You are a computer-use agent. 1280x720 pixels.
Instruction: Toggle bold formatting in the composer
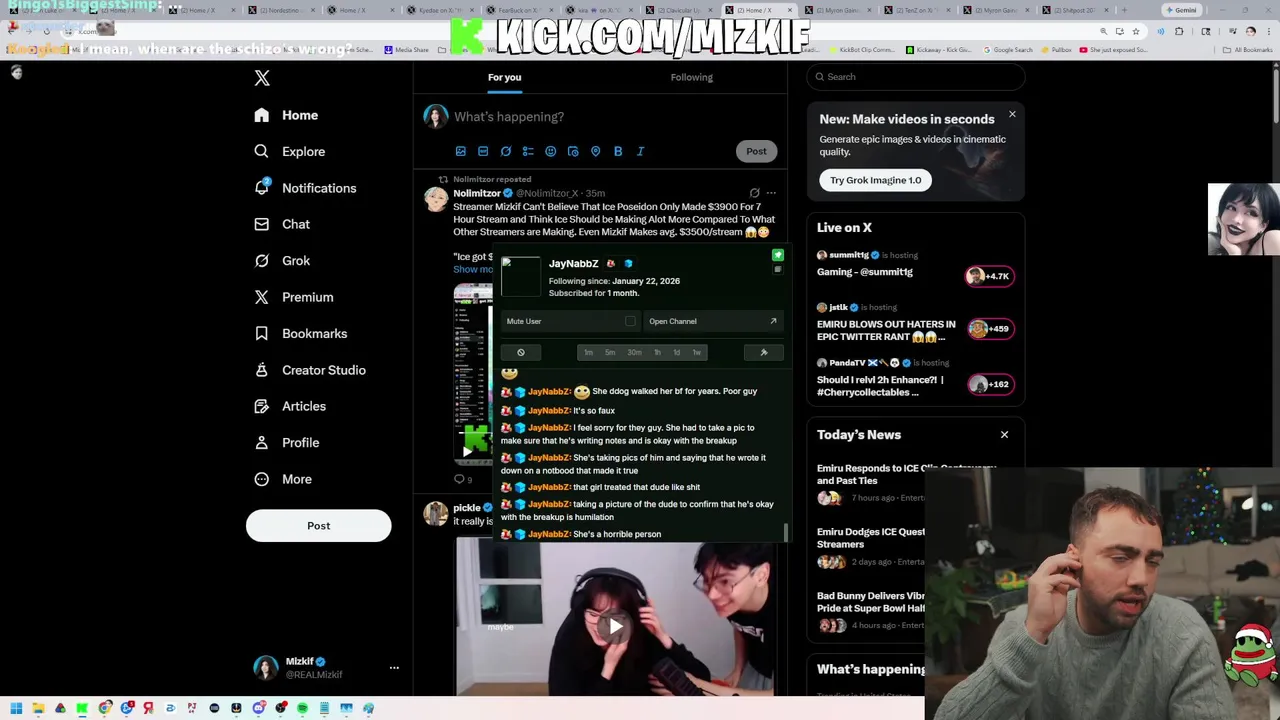618,152
